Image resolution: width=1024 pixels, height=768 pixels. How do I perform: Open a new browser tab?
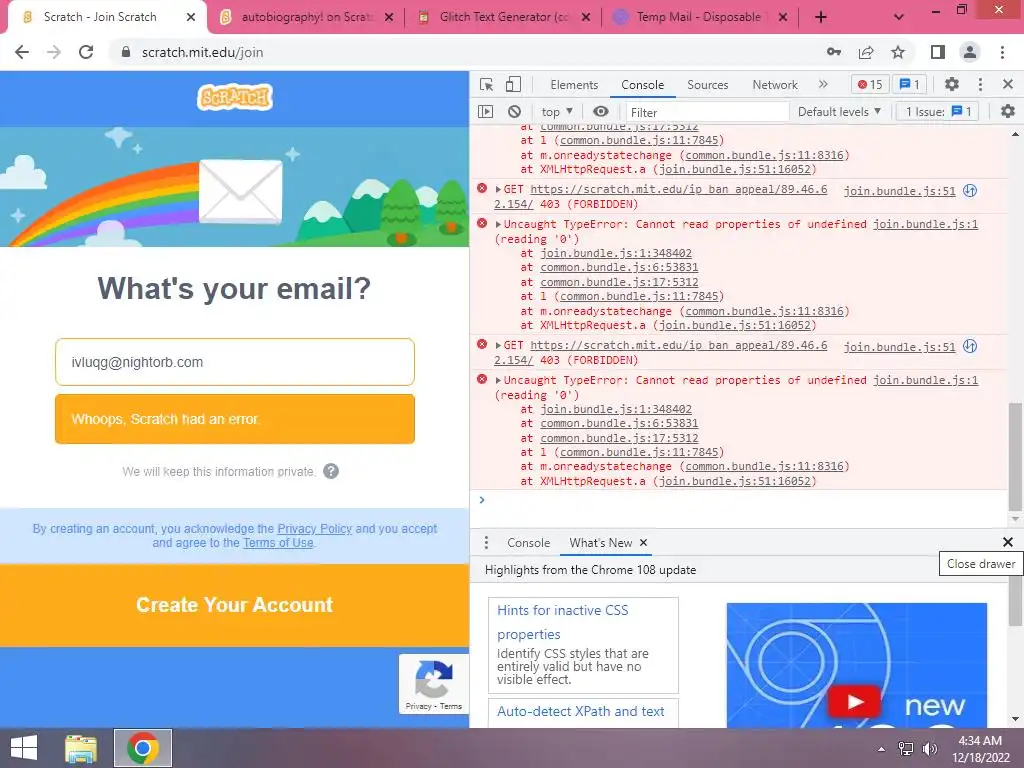tap(821, 18)
